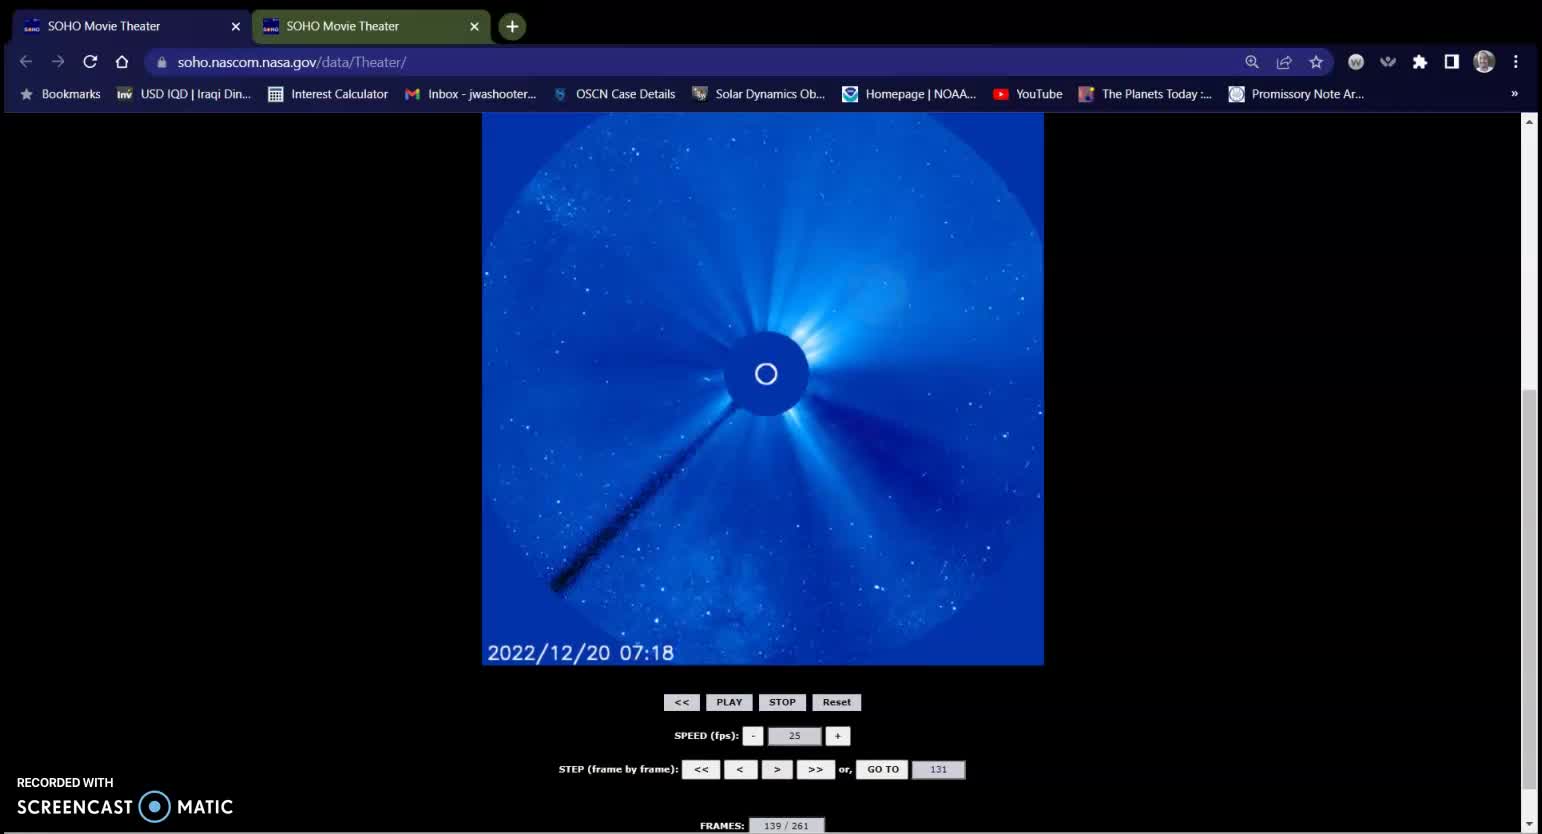Click the address bar URL
This screenshot has height=834, width=1542.
point(292,62)
